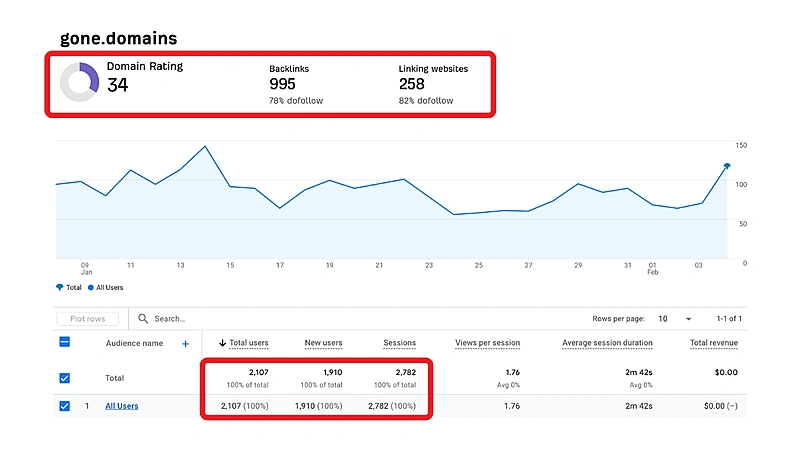The image size is (800, 450).
Task: Select the Audience name column header
Action: coord(135,343)
